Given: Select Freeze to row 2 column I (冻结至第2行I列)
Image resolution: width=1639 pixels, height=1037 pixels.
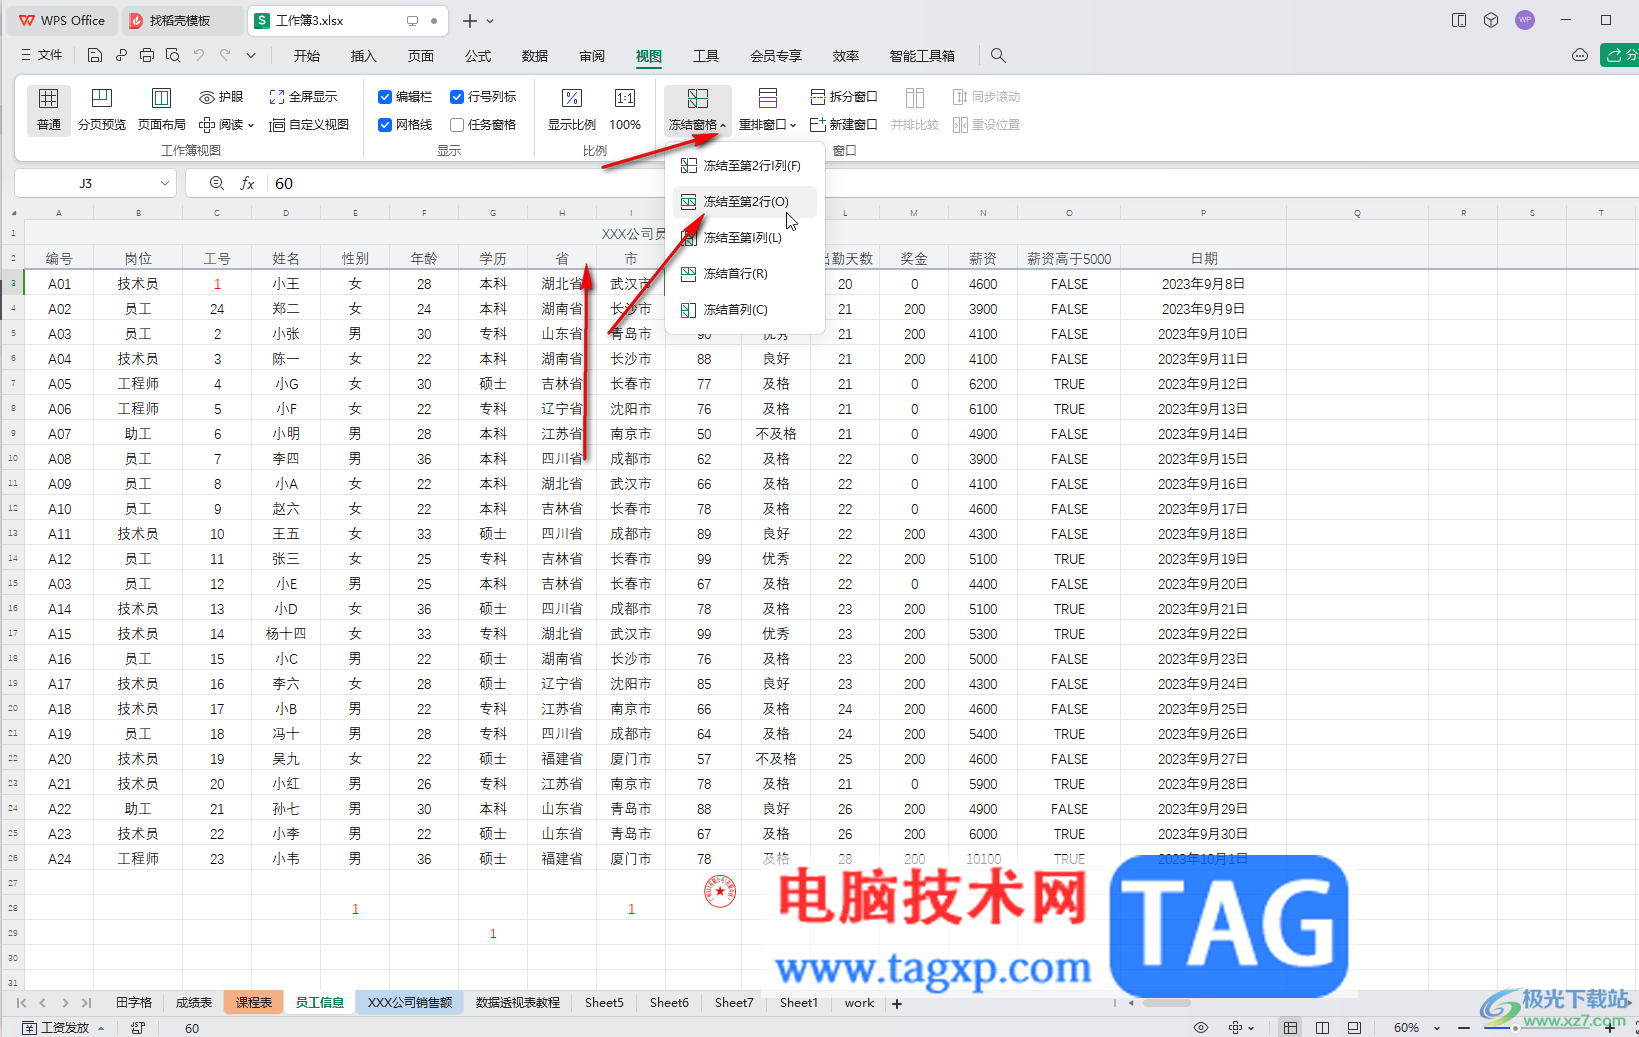Looking at the screenshot, I should coord(745,166).
